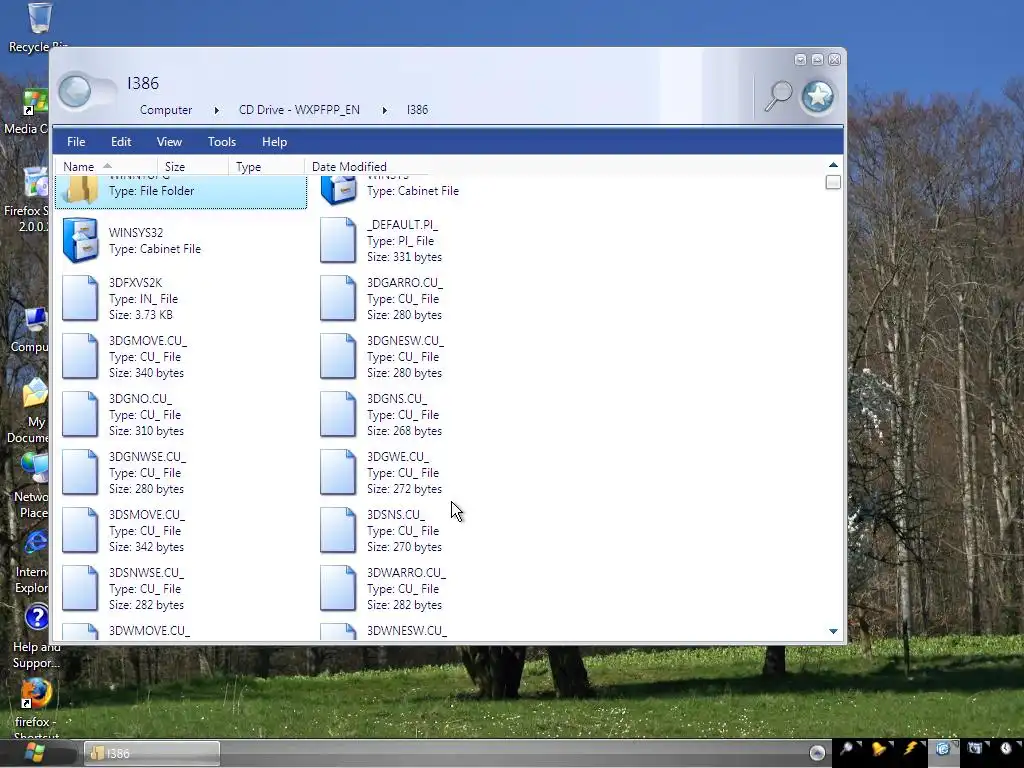The width and height of the screenshot is (1024, 768).
Task: Select the _DEFAULT.PI_ file icon
Action: [338, 240]
